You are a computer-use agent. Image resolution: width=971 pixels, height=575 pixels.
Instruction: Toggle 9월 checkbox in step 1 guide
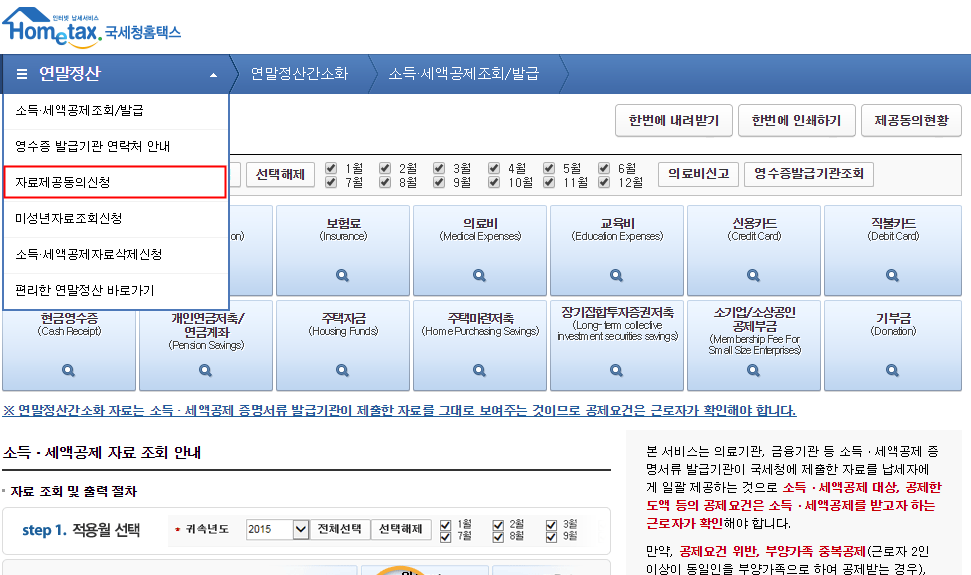tap(551, 537)
